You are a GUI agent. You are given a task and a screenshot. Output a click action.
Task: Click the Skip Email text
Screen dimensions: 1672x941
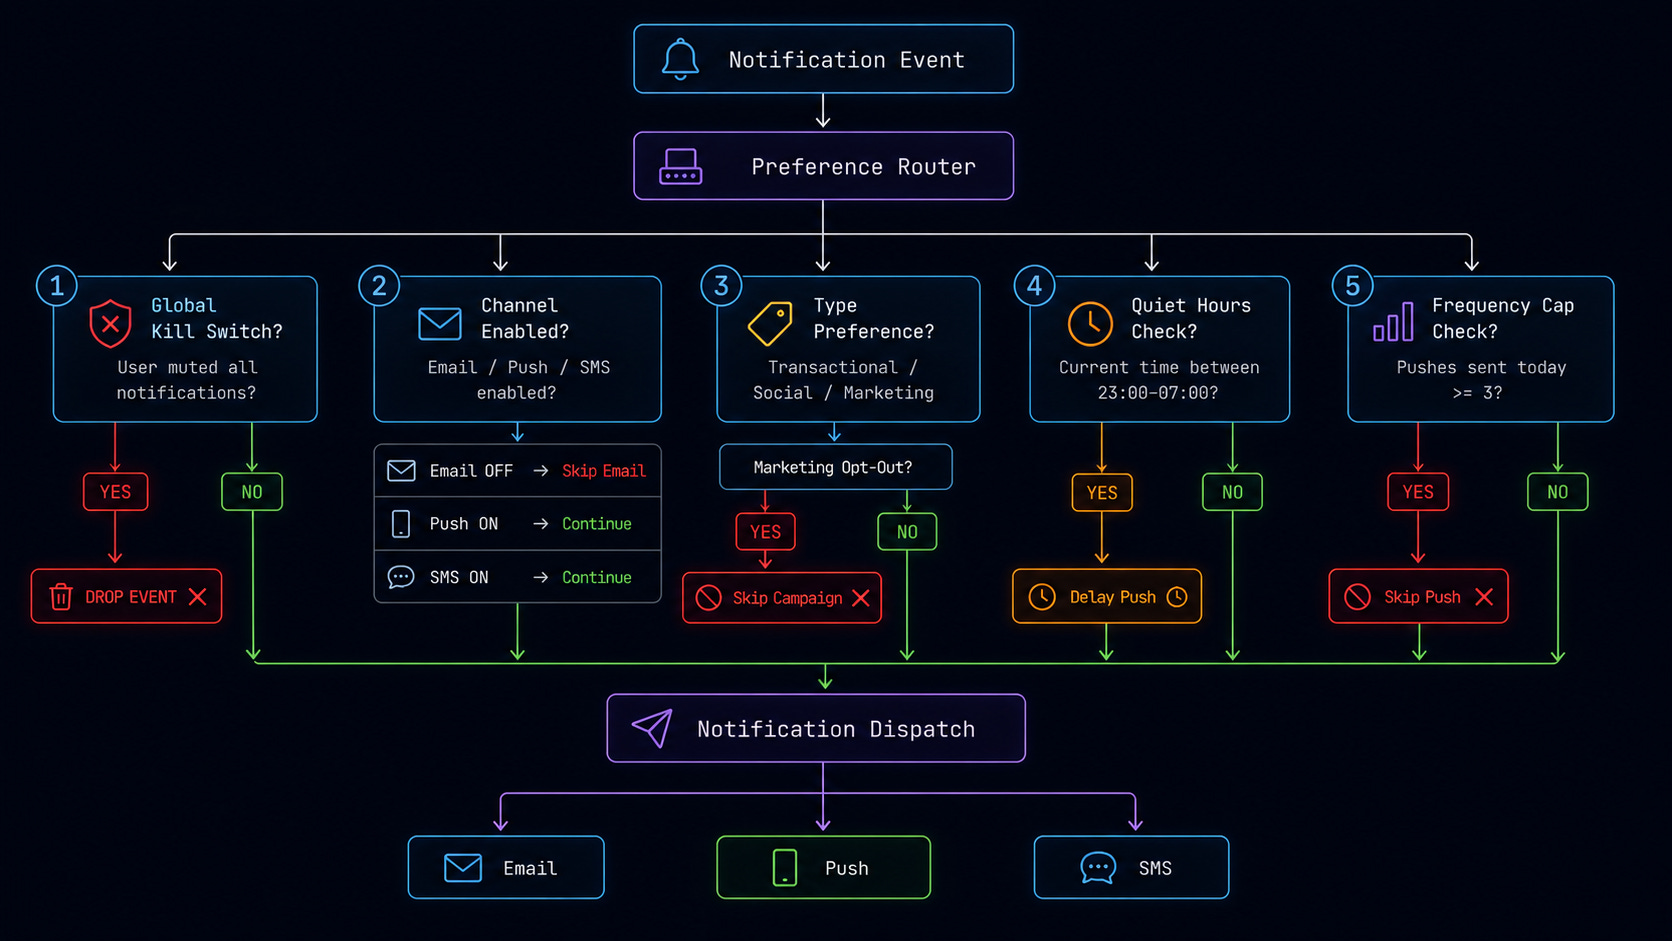[x=604, y=471]
